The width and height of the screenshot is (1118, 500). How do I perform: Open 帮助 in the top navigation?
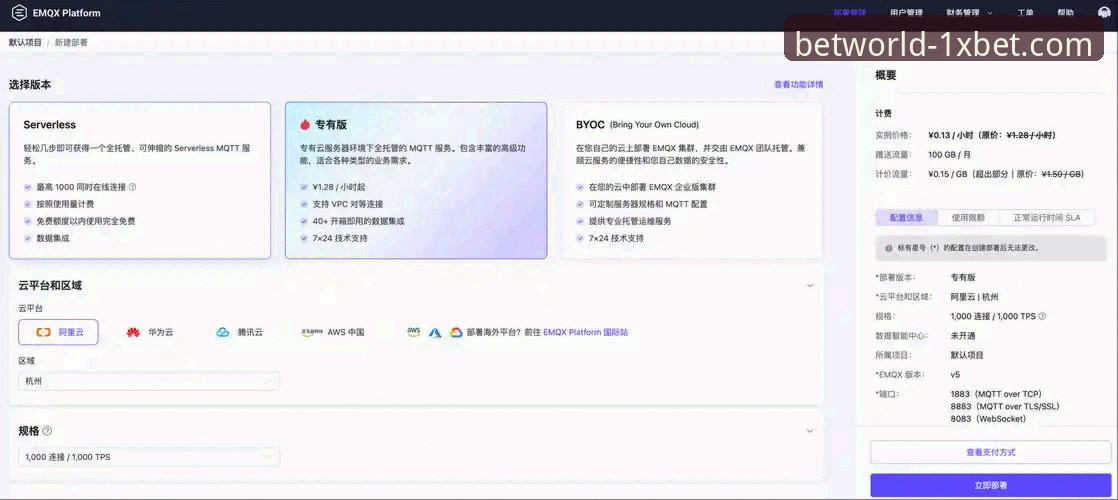[1065, 13]
